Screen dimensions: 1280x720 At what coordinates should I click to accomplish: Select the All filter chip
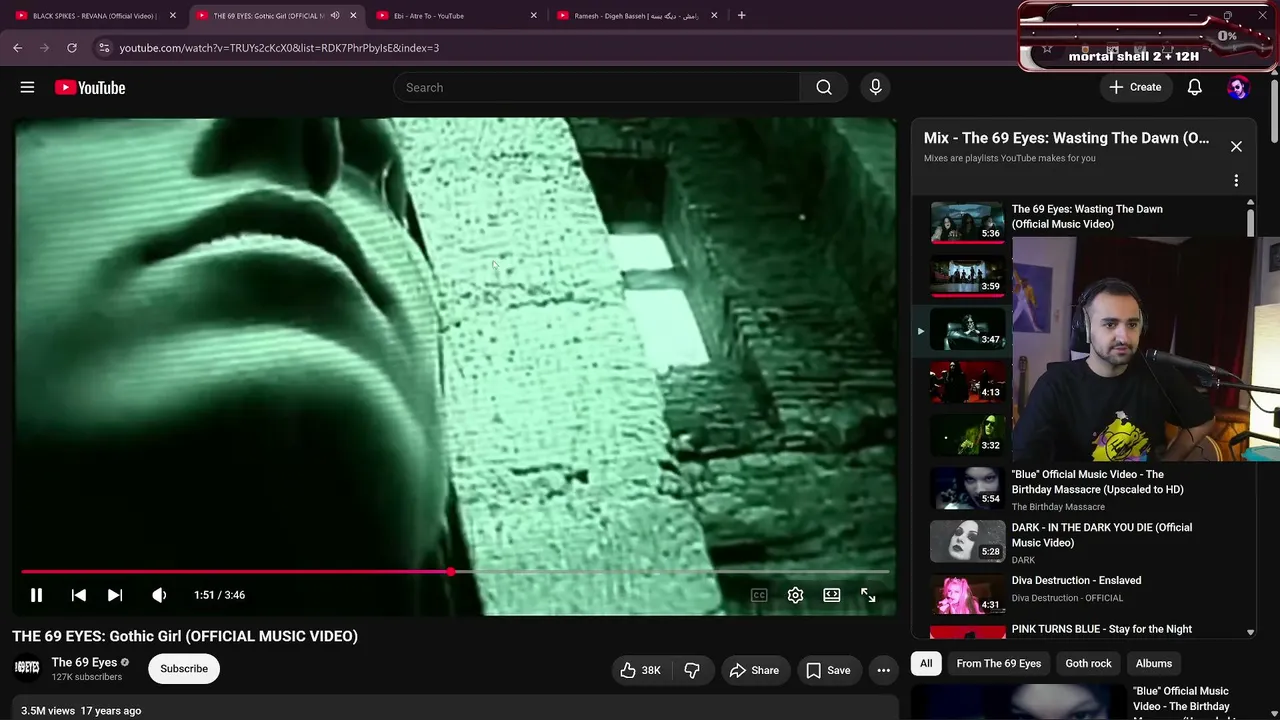[x=926, y=663]
